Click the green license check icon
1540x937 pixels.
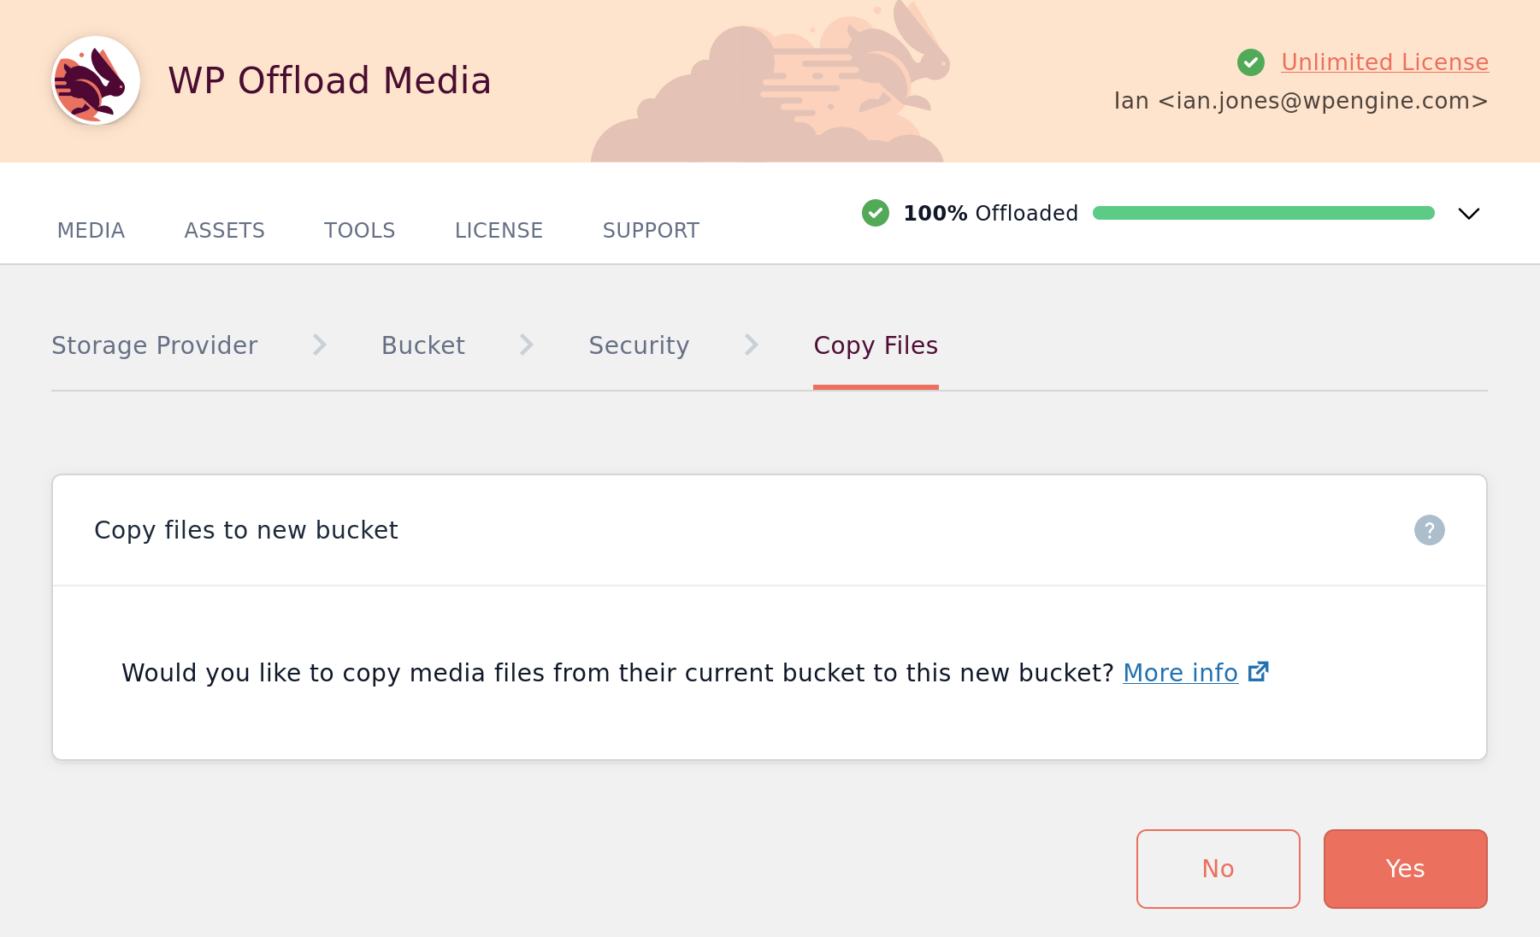click(x=1250, y=62)
